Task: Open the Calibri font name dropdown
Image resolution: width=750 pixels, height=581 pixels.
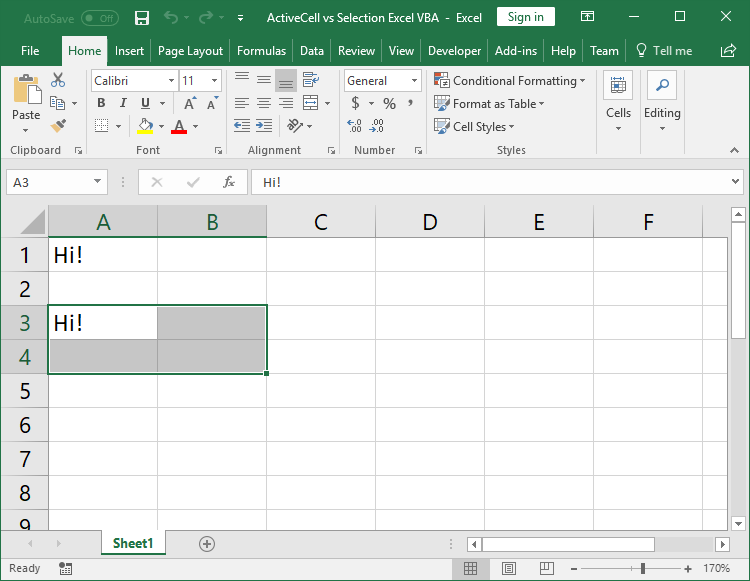Action: pyautogui.click(x=171, y=80)
